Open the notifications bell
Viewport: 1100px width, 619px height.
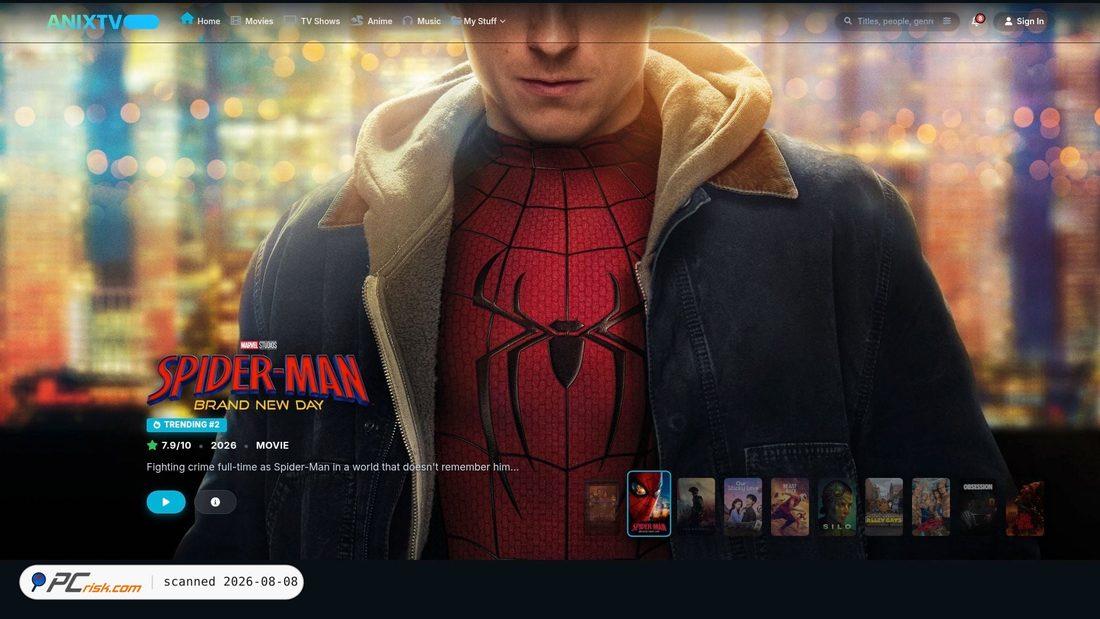point(977,21)
